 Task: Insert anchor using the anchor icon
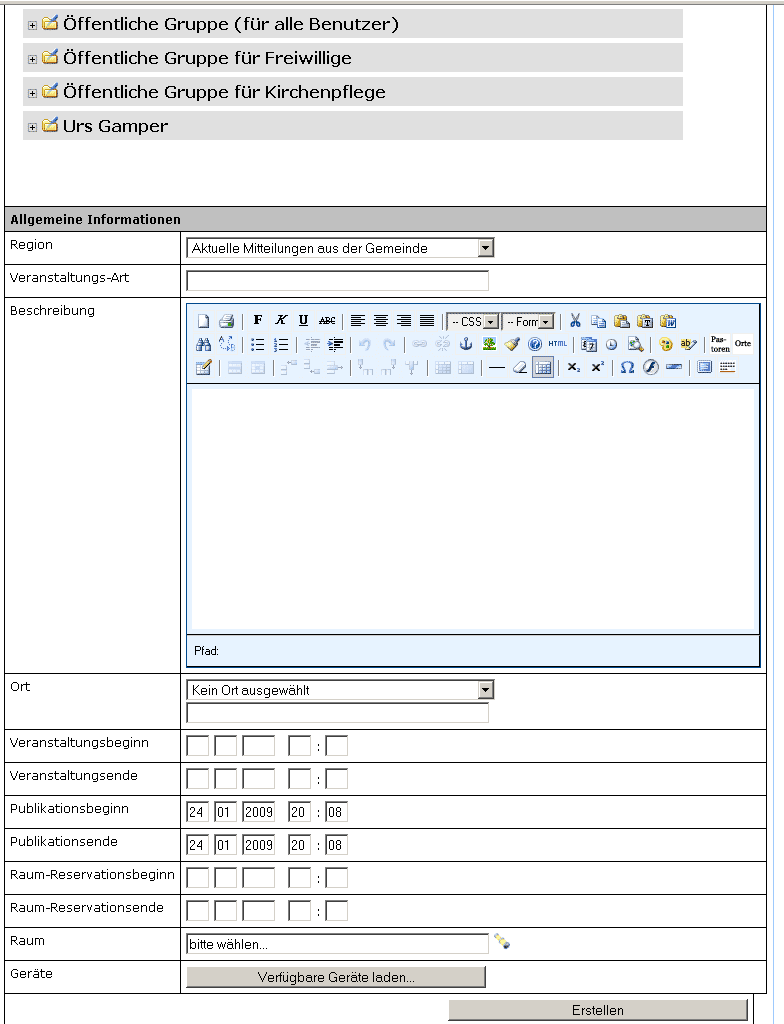pos(465,344)
